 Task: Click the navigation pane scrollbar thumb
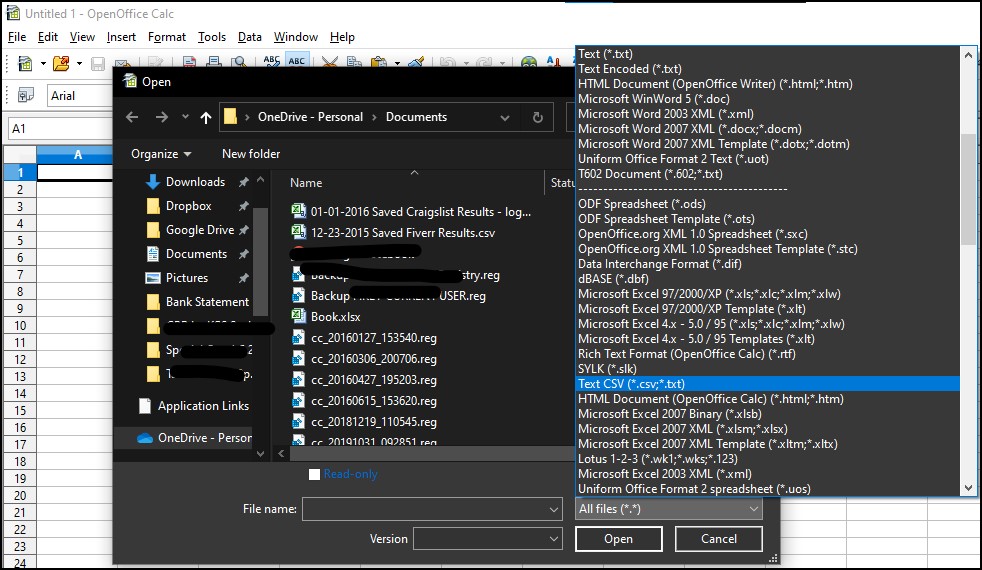point(261,262)
